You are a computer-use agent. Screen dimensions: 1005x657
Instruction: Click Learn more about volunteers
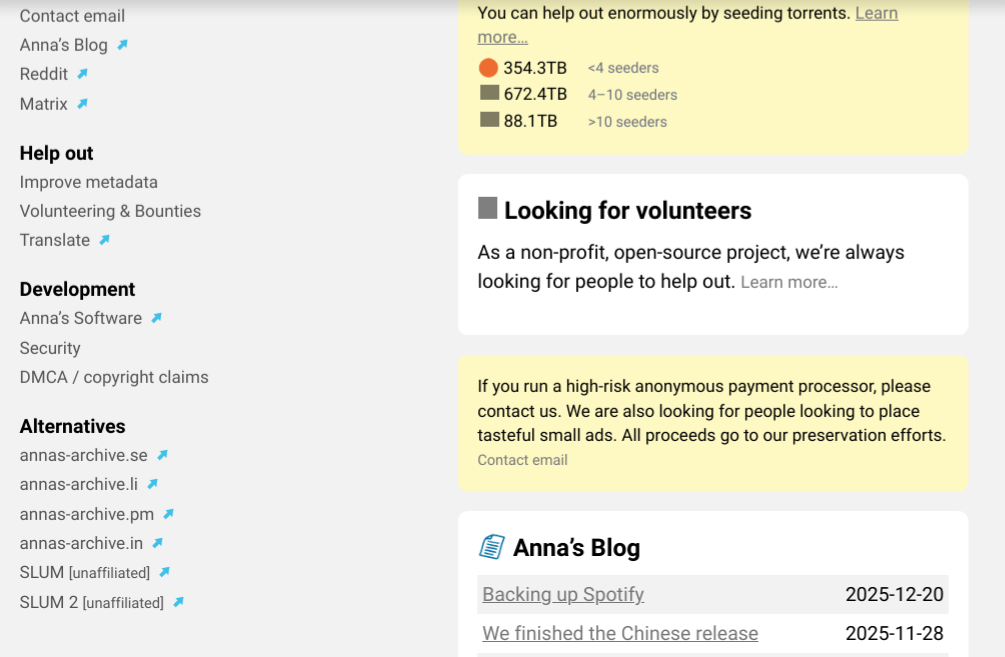click(789, 282)
